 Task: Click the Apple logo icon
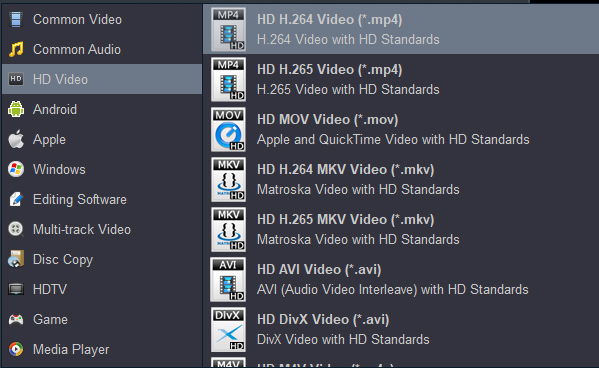point(16,139)
